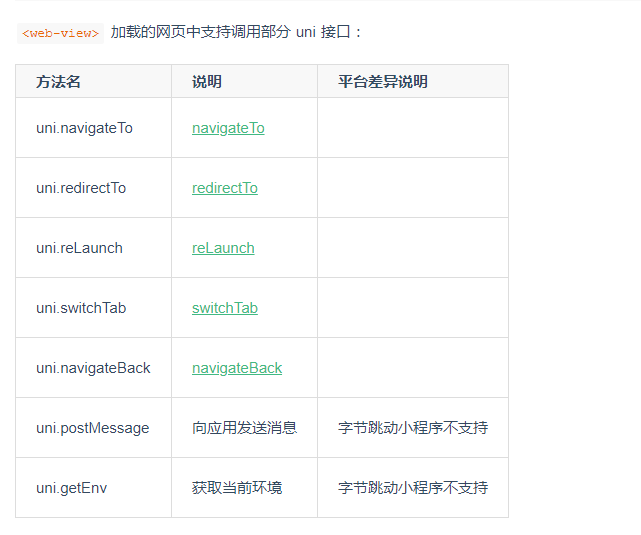Open the redirectTo documentation link
Image resolution: width=641 pixels, height=535 pixels.
coord(225,188)
